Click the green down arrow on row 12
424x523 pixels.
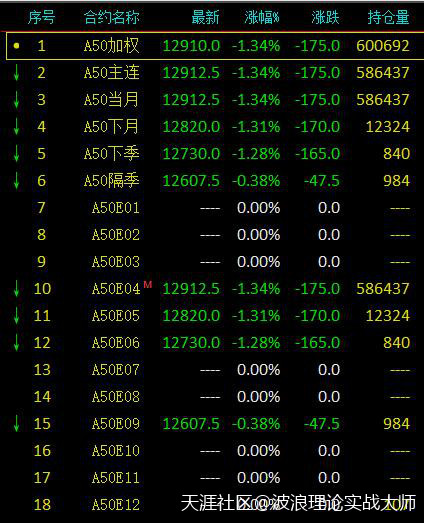16,343
